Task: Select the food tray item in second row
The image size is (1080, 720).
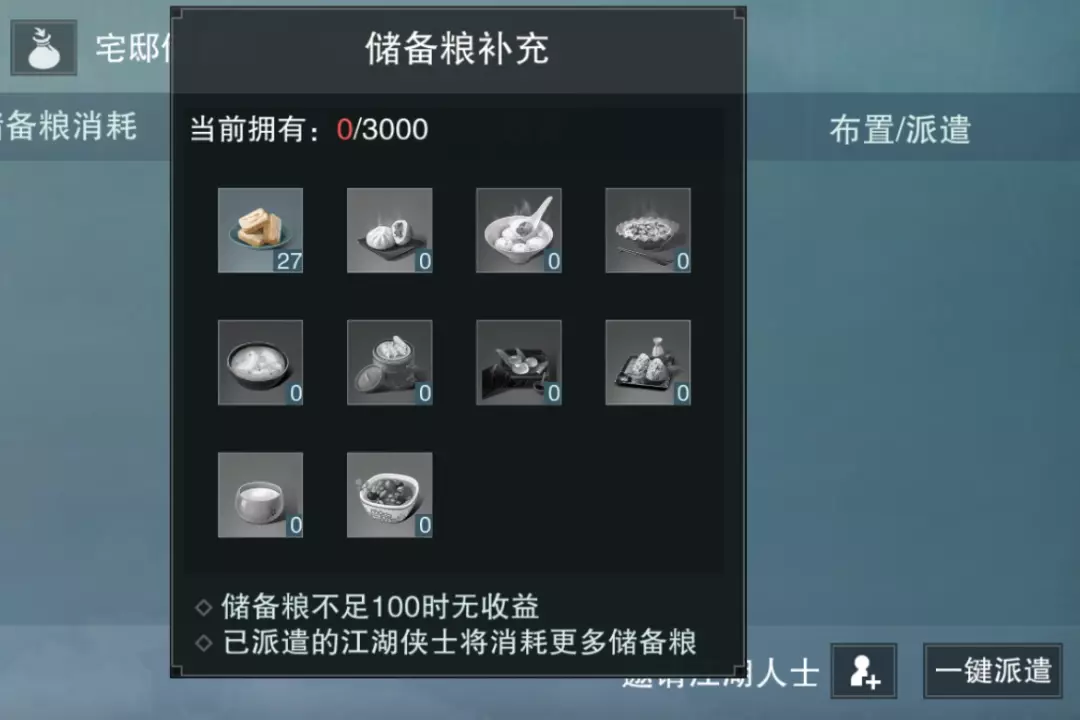Action: pyautogui.click(x=519, y=362)
